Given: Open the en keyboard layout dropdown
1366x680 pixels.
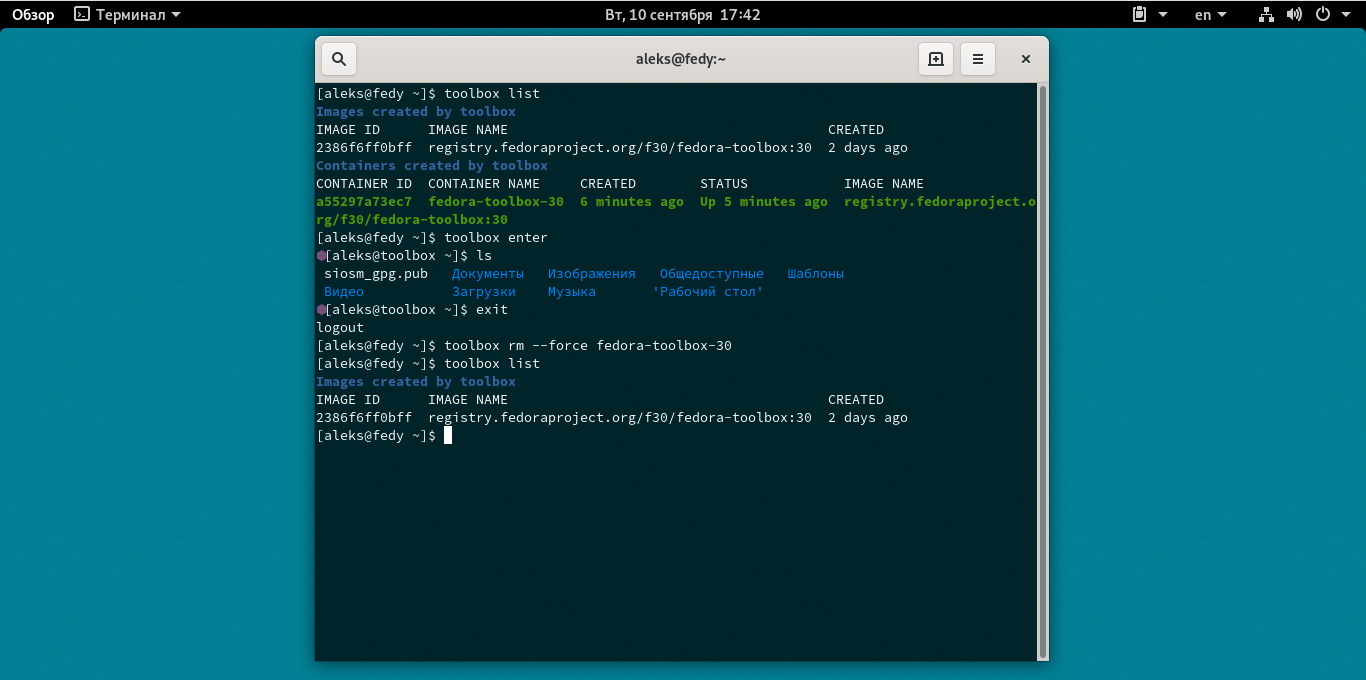Looking at the screenshot, I should [x=1210, y=15].
